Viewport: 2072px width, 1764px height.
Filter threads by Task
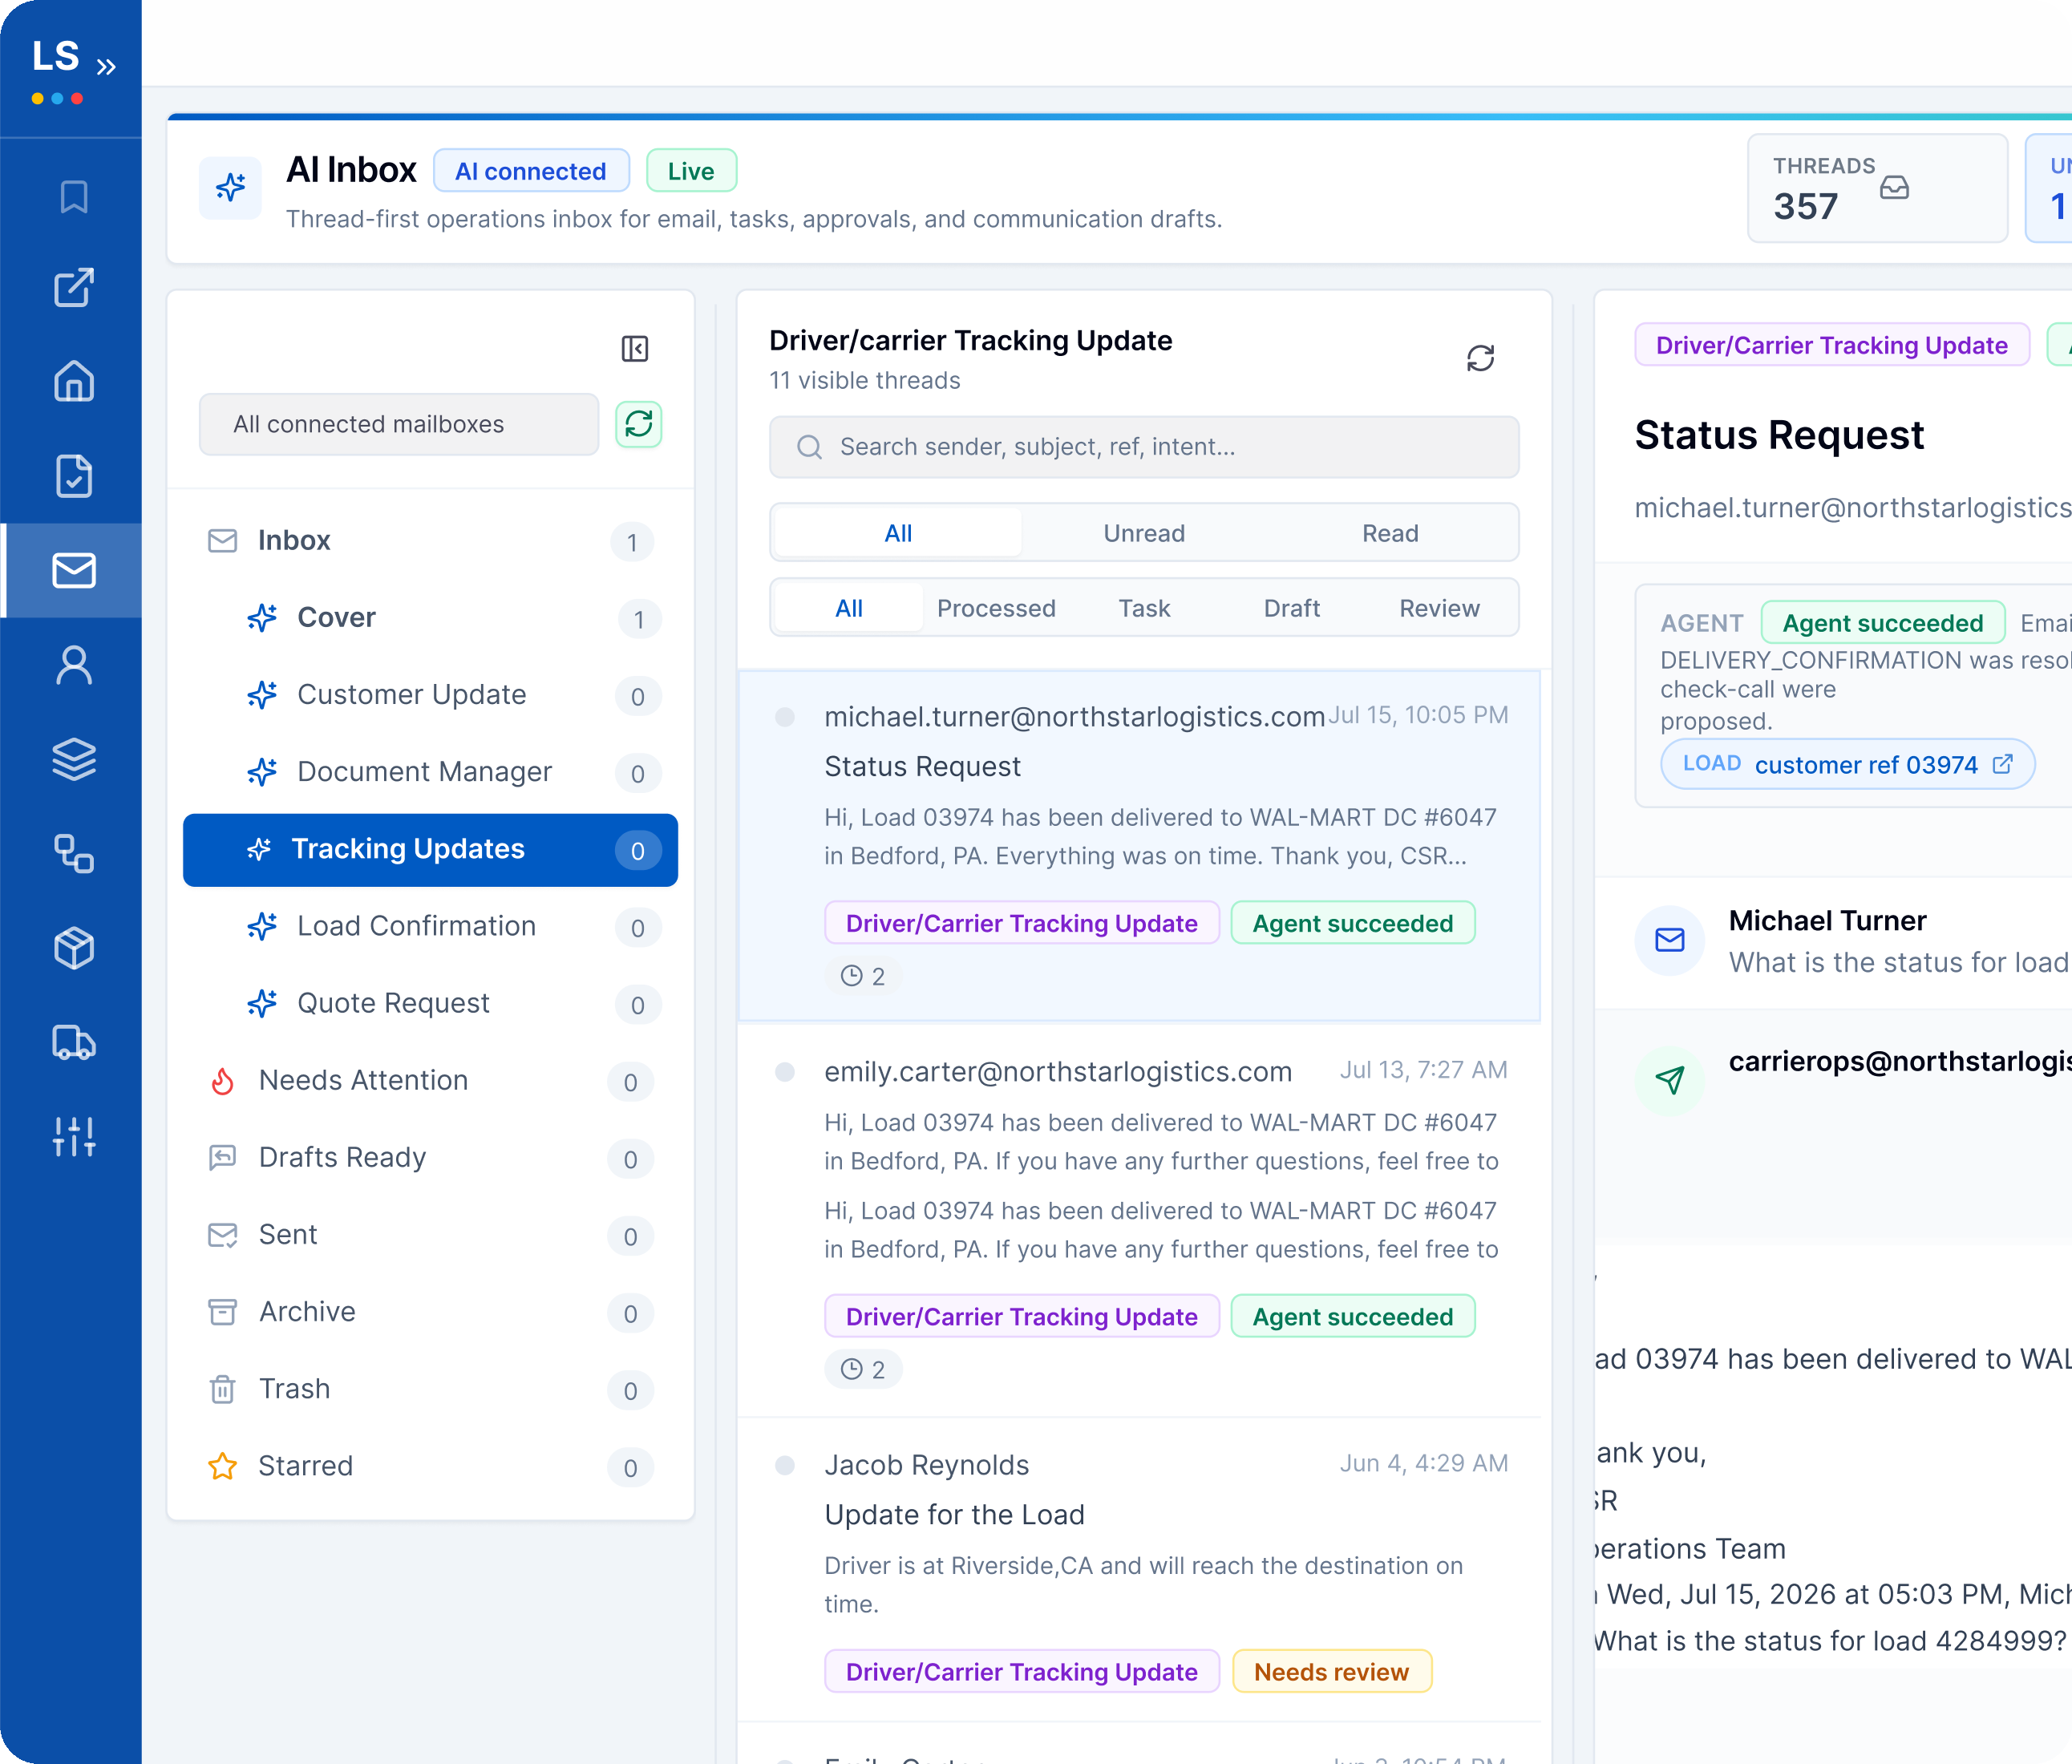click(1144, 608)
